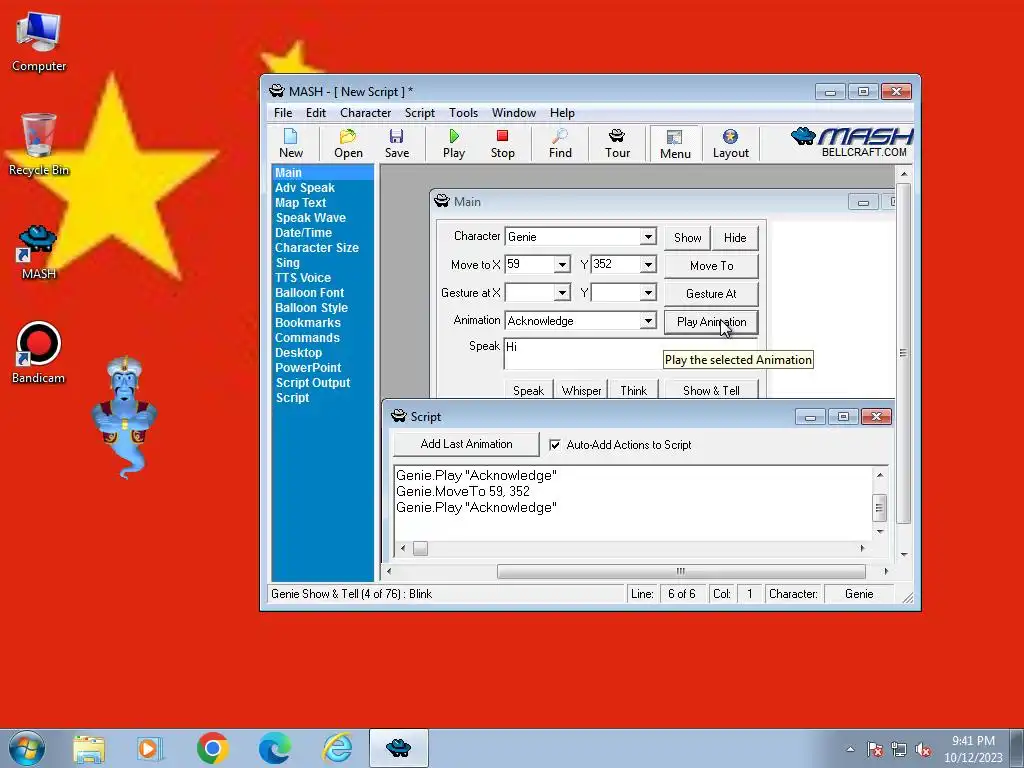Click the Speak button
The image size is (1024, 768).
pyautogui.click(x=528, y=390)
